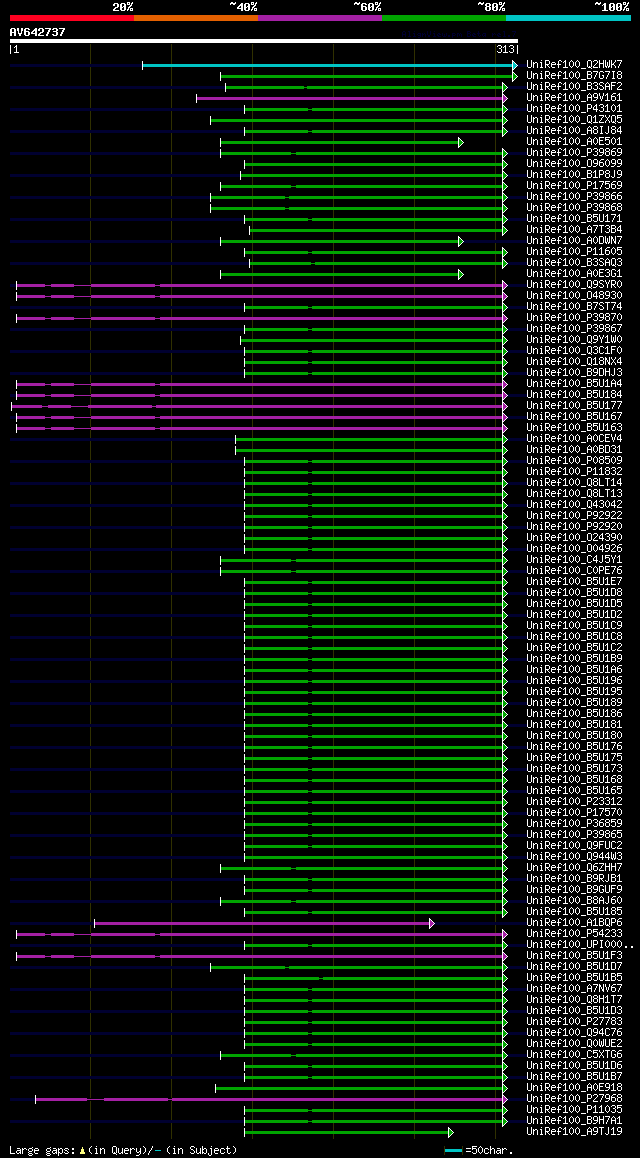Select the UniRef100_B5U1A4 entry
640x1158 pixels.
[x=574, y=384]
